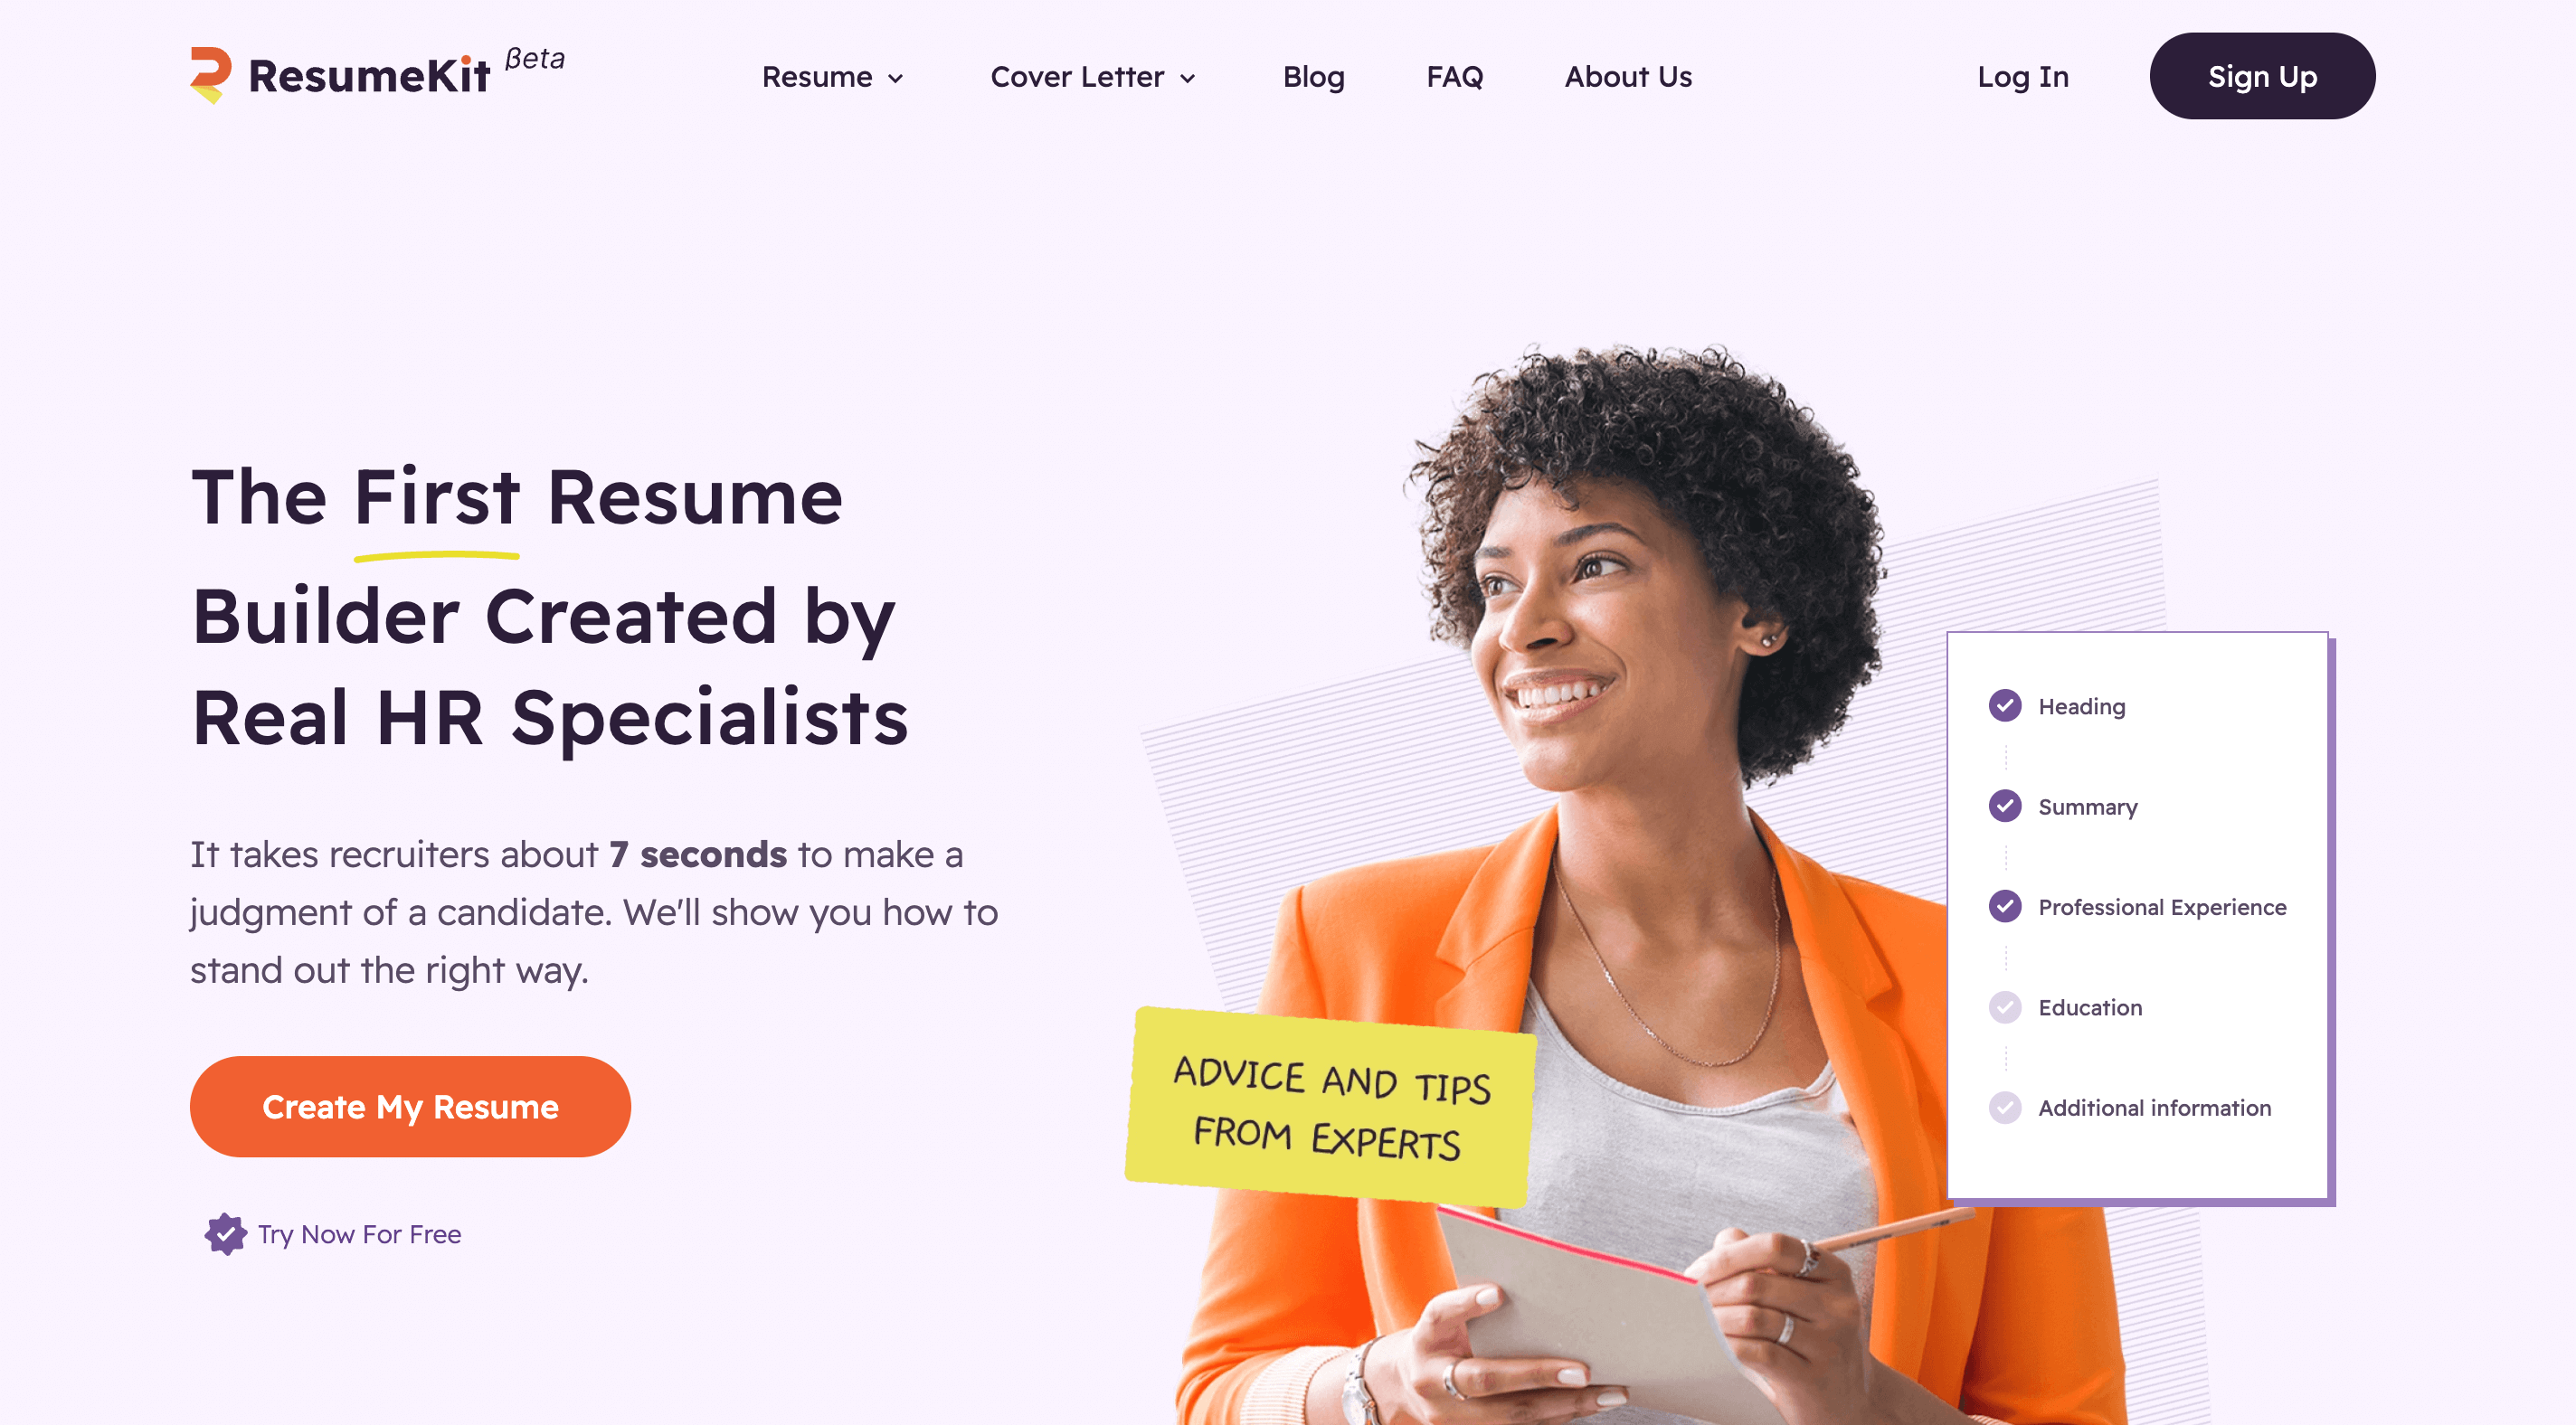Open the About Us navigation item

click(x=1626, y=75)
